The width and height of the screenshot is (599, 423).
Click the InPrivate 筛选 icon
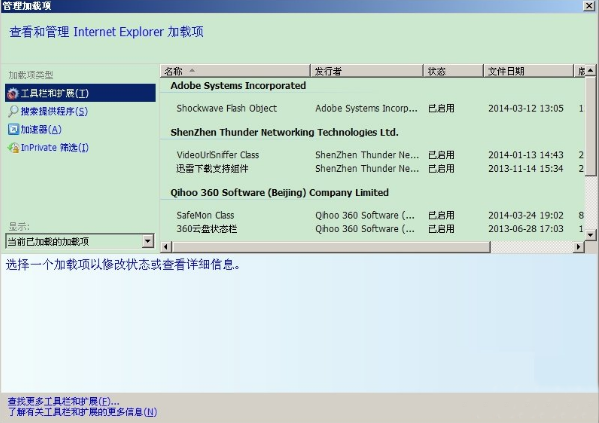[x=13, y=147]
